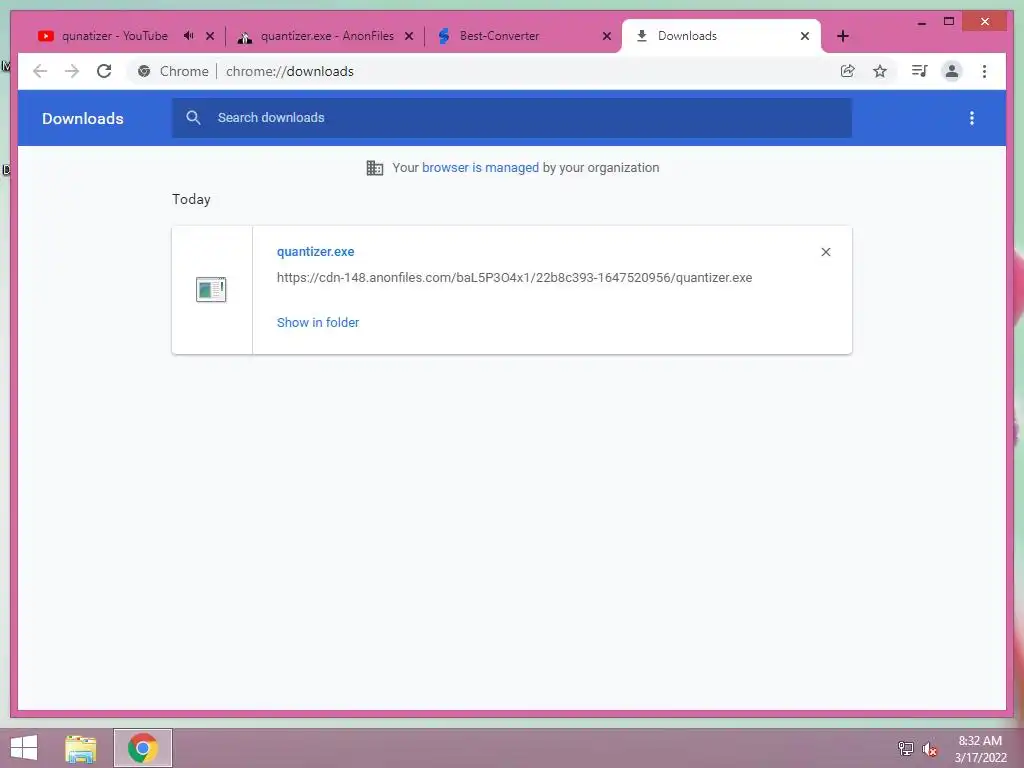Open the browser is managed link
The image size is (1024, 768).
tap(480, 168)
